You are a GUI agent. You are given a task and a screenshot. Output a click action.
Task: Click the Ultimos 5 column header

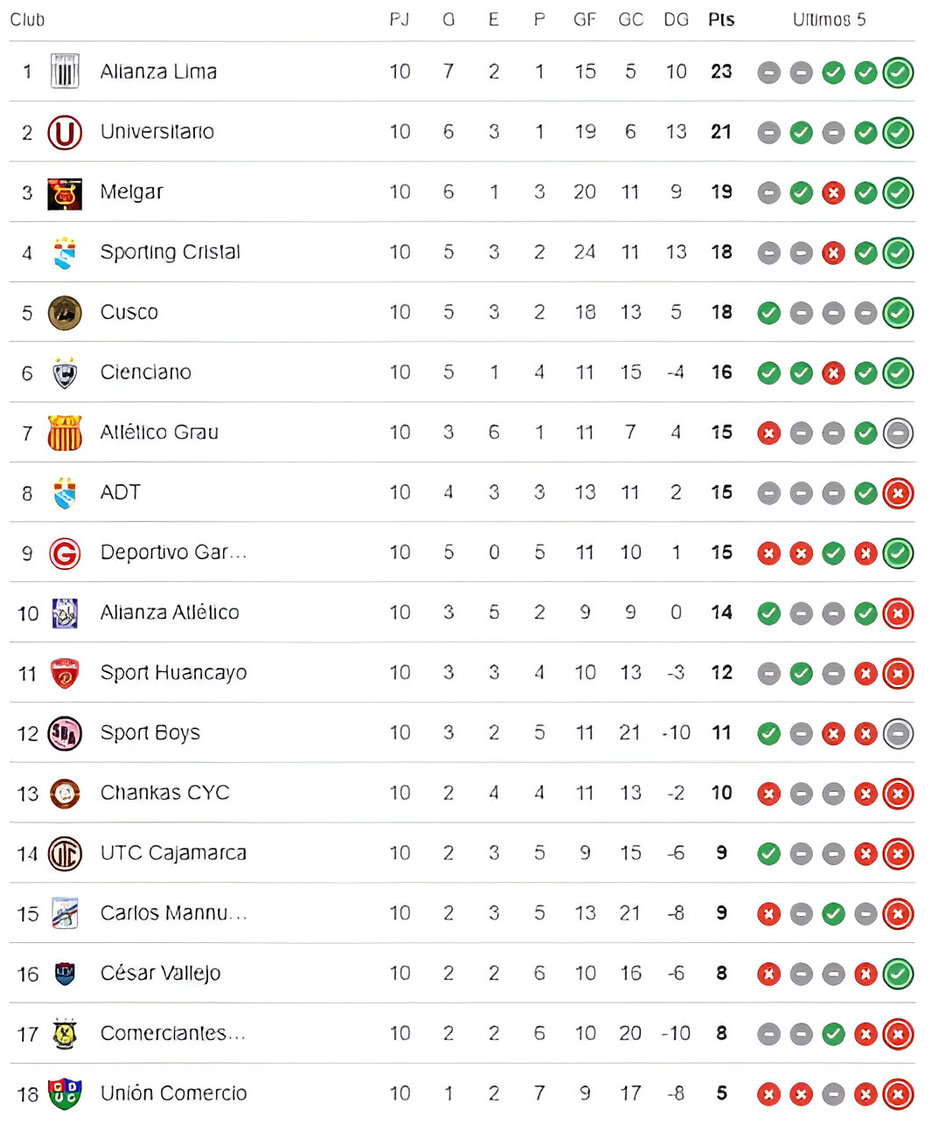(829, 20)
